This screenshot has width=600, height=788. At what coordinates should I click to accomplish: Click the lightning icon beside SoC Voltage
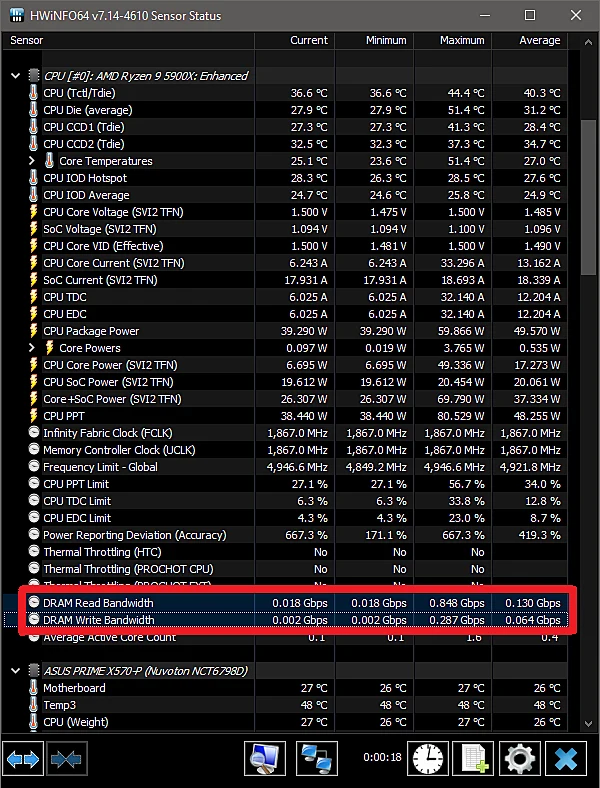coord(33,229)
